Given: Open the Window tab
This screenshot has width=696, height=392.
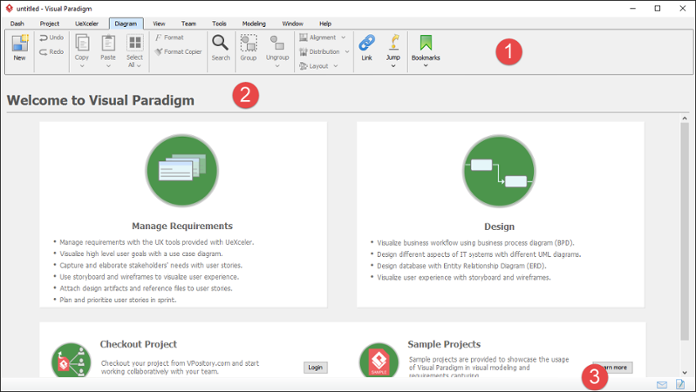Looking at the screenshot, I should coord(293,24).
